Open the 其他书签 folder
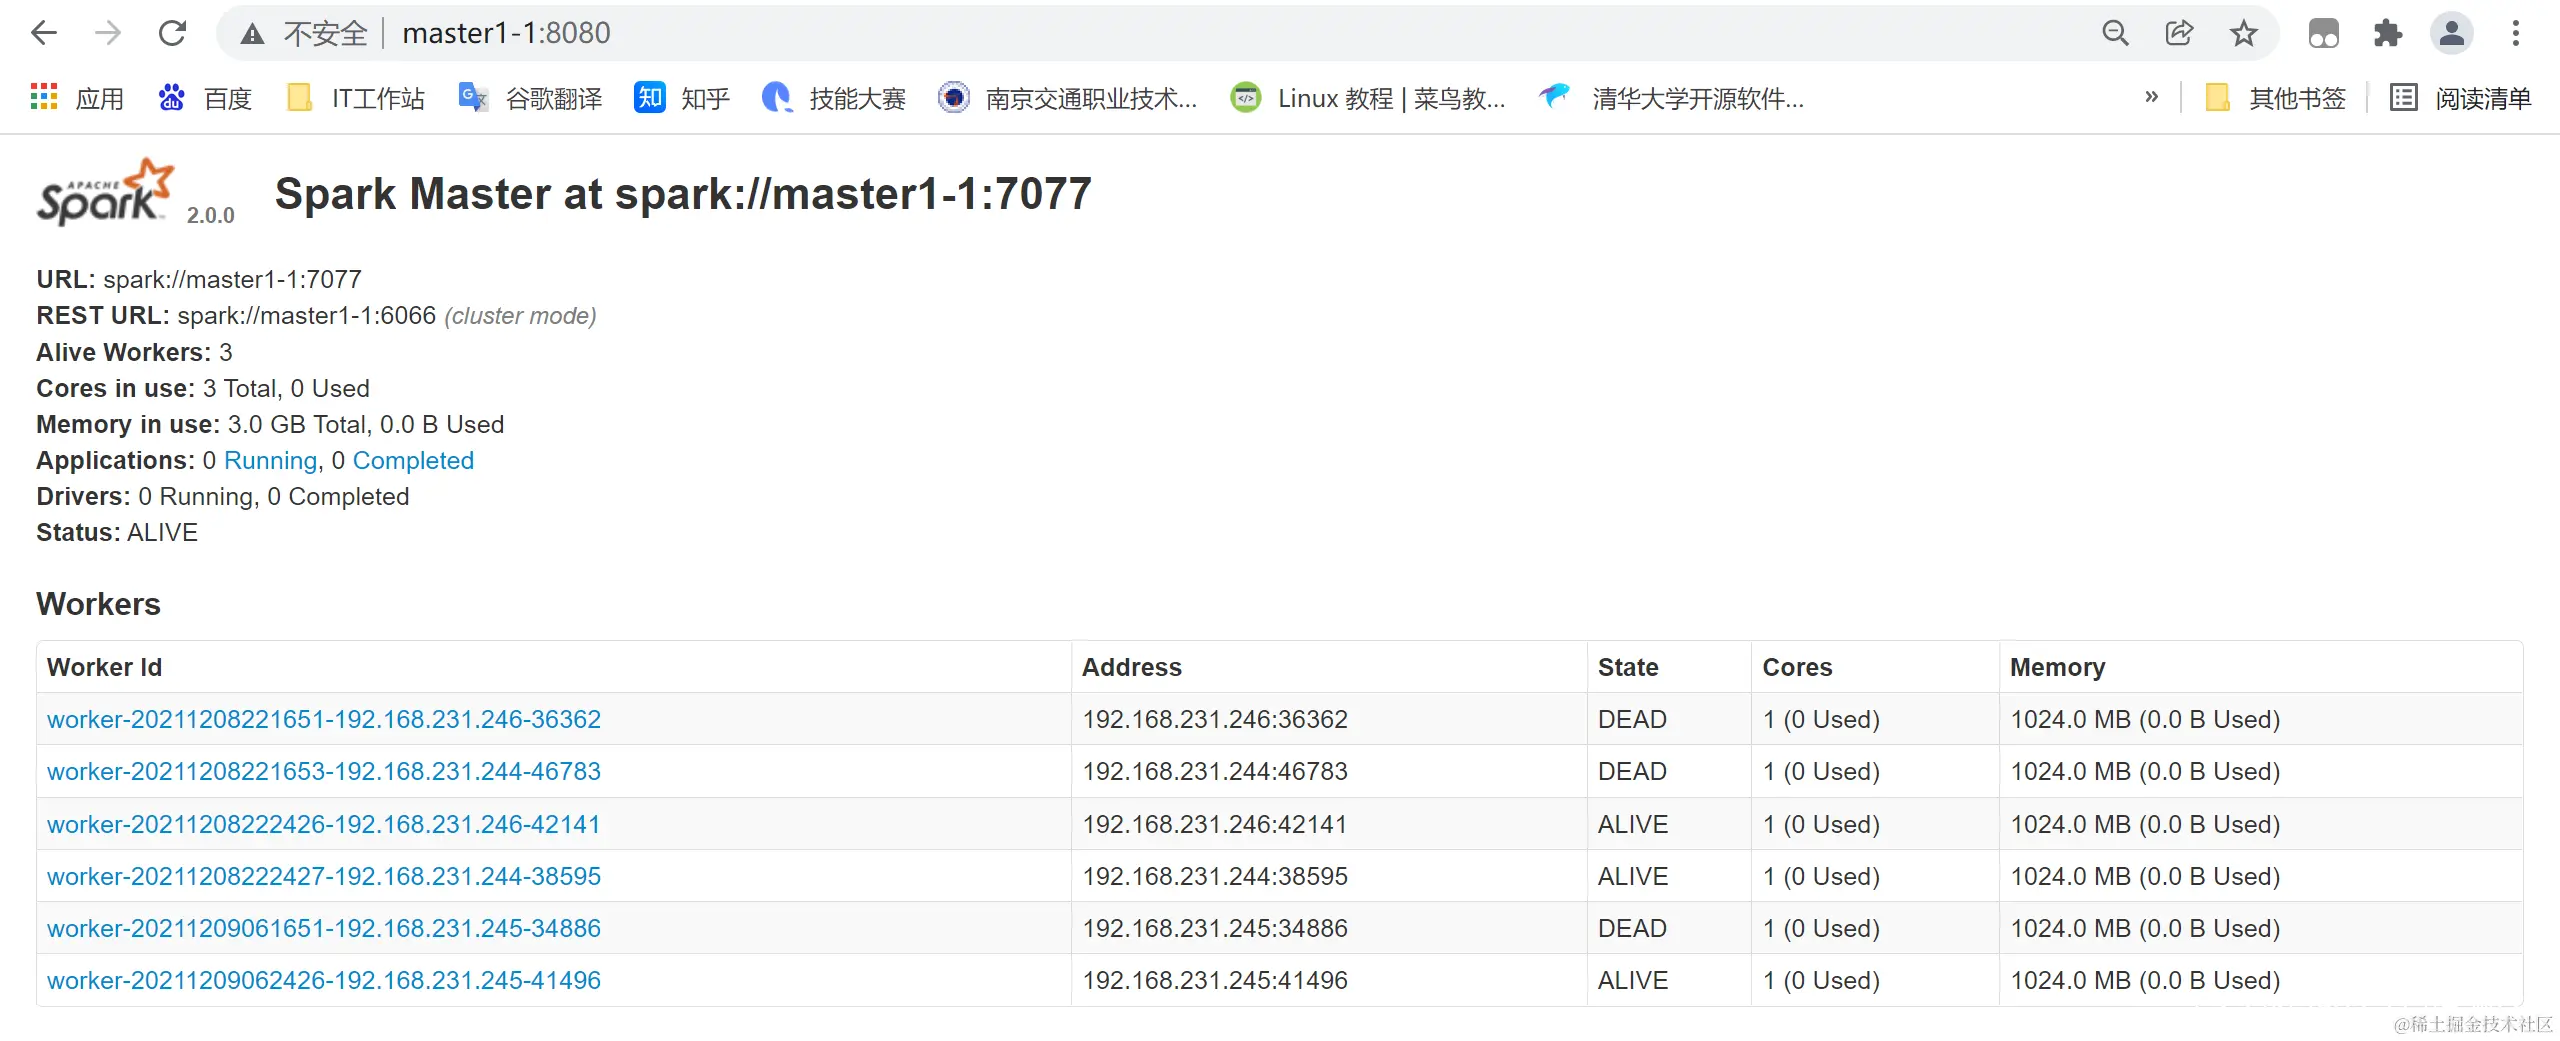The width and height of the screenshot is (2560, 1041). click(2275, 98)
